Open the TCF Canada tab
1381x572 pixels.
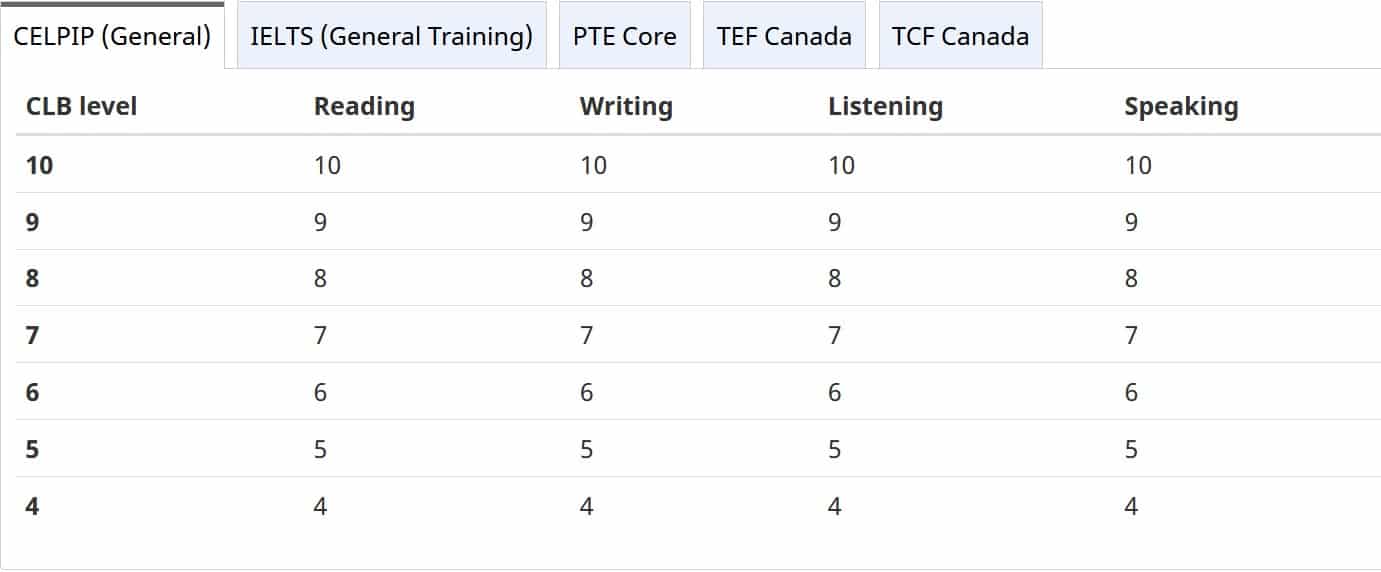tap(960, 36)
